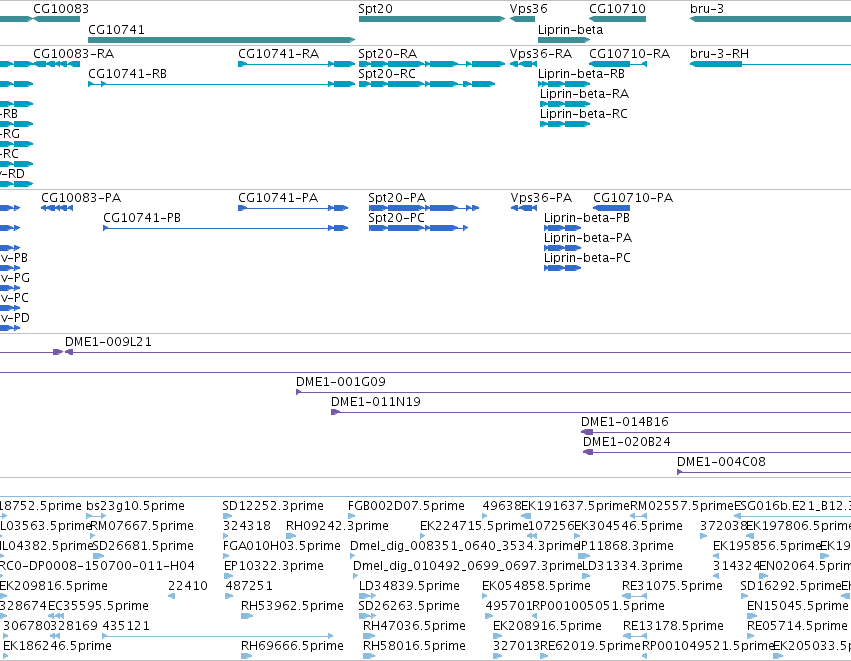The image size is (851, 661).
Task: Select transcript Vps36-RA
Action: (541, 54)
